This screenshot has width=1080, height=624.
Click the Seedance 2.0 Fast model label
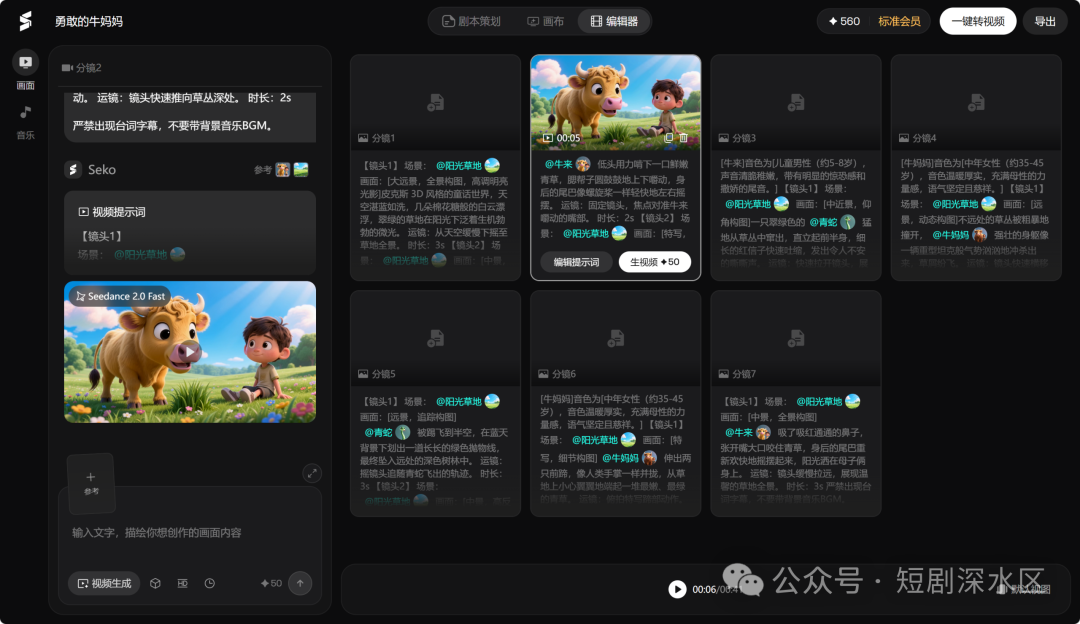[120, 296]
